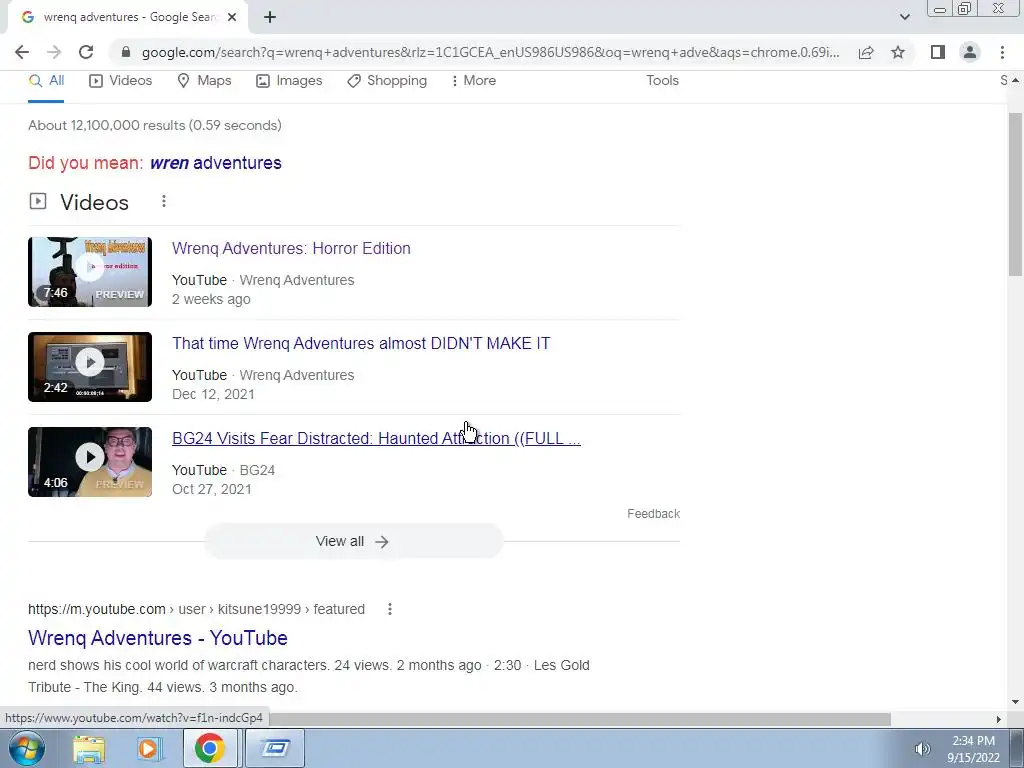
Task: Switch to Images search tab
Action: (289, 81)
